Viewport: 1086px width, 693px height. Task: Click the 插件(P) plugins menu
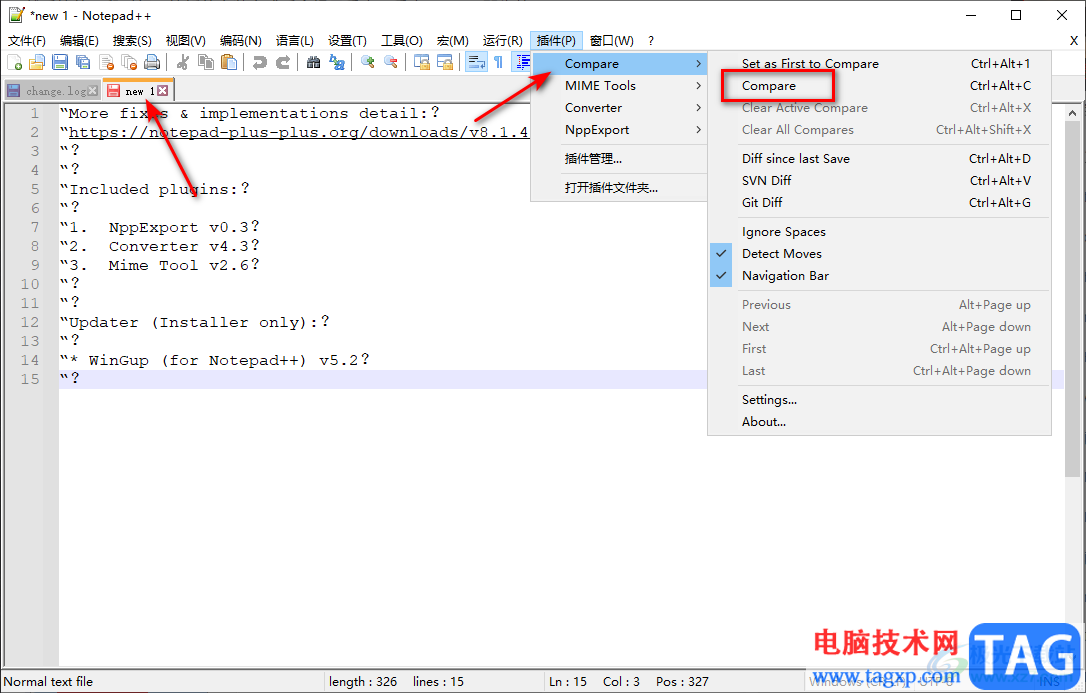pos(556,41)
